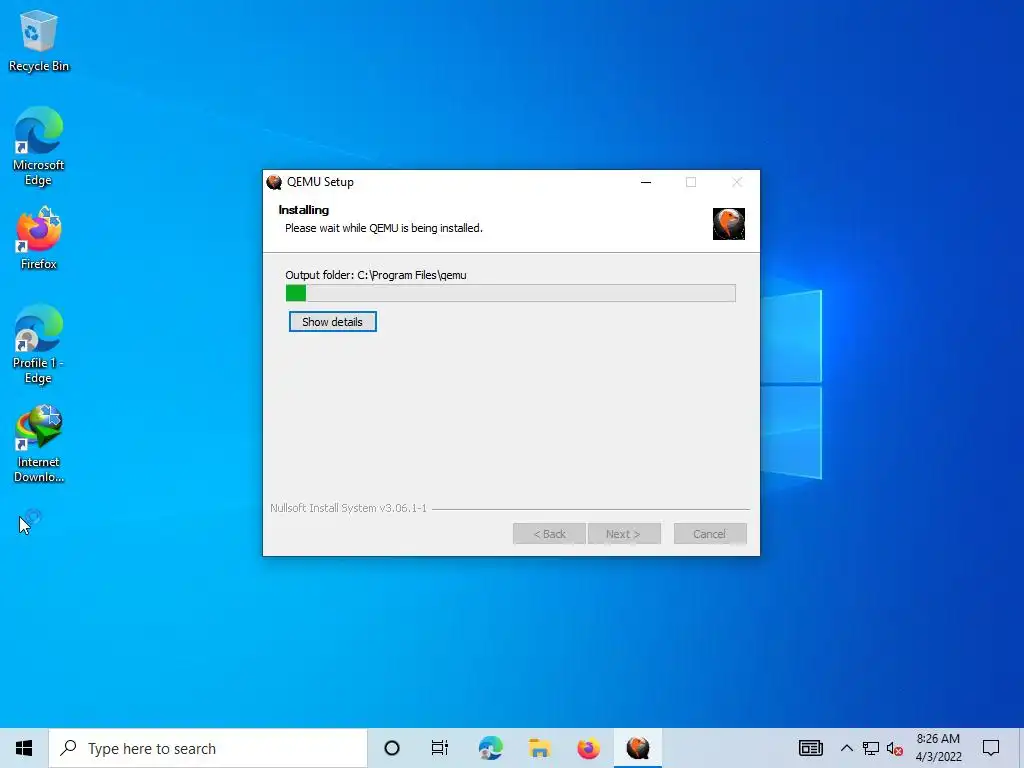
Task: Open the network status tray icon
Action: 871,748
